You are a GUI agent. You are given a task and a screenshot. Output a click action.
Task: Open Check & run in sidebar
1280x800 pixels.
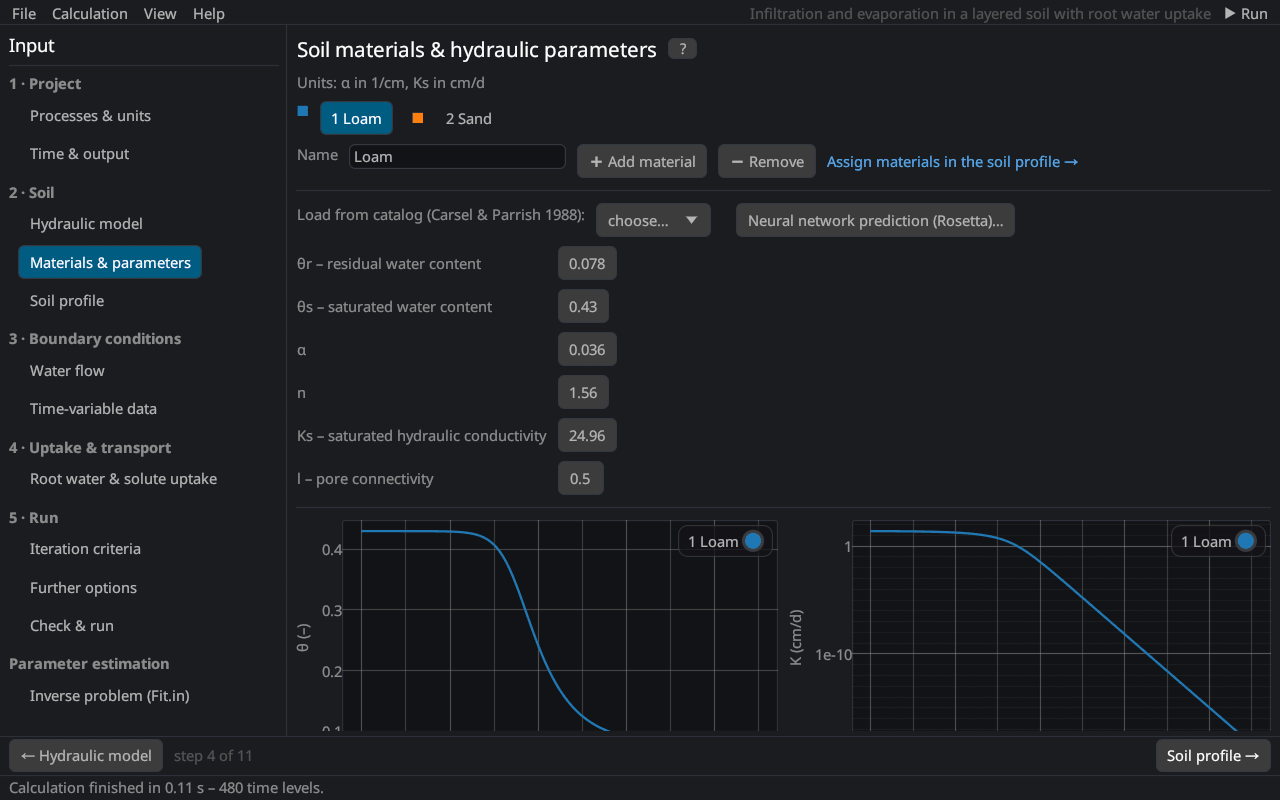click(72, 625)
